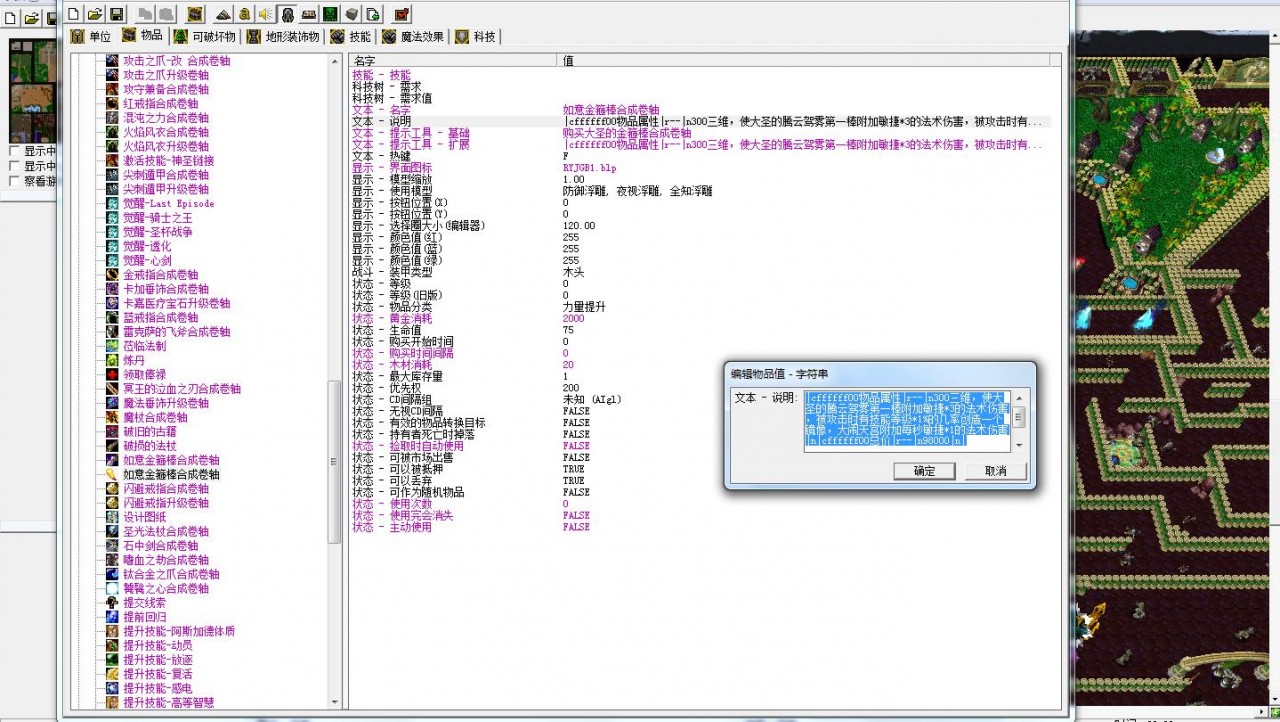Viewport: 1280px width, 722px height.
Task: Click the item tree vertical scrollbar thumb
Action: 335,462
